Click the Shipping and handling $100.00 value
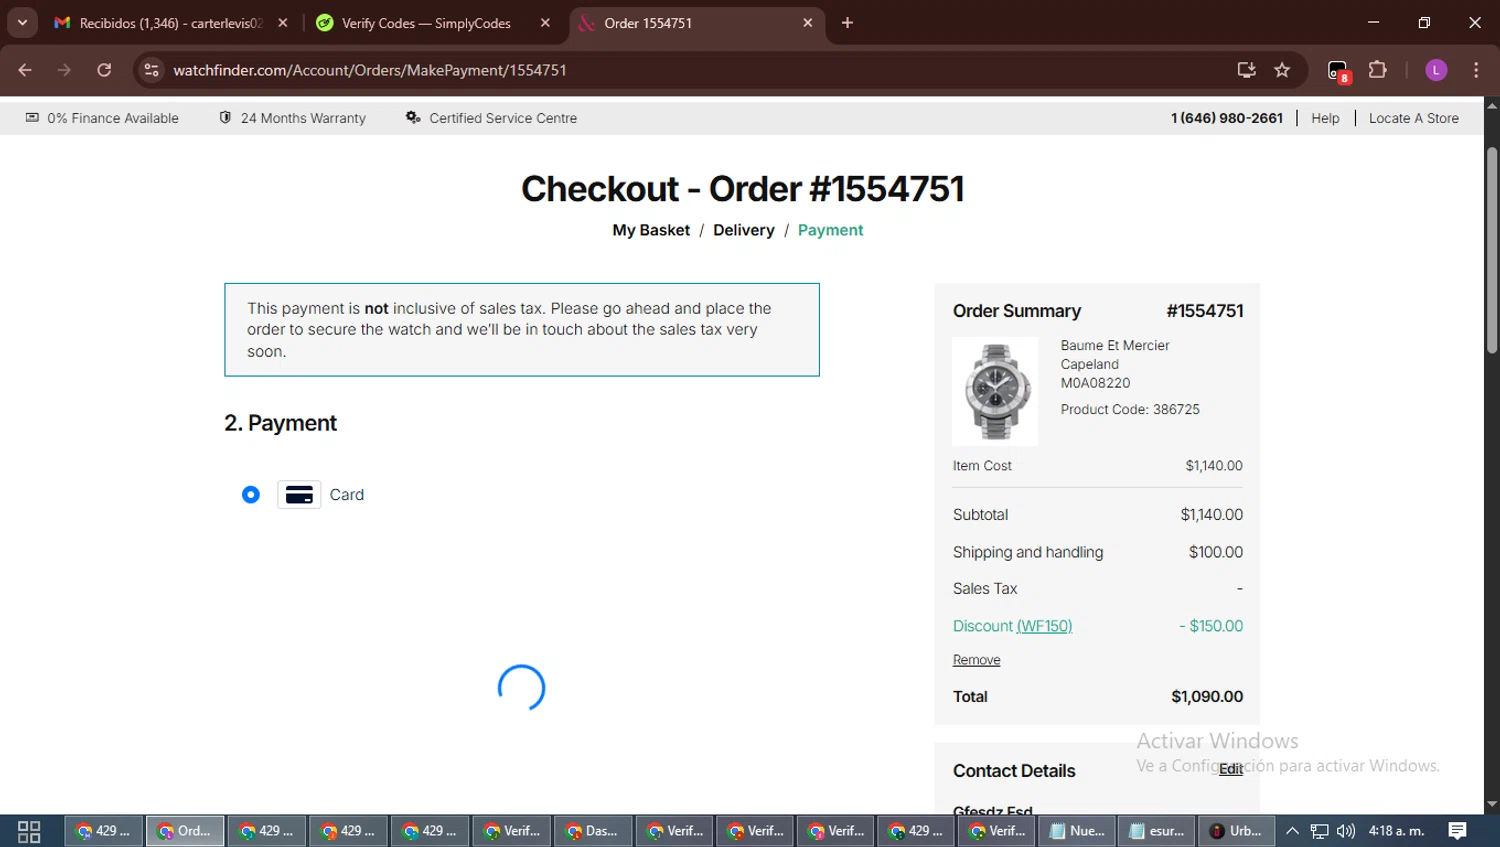This screenshot has width=1500, height=847. click(1216, 552)
